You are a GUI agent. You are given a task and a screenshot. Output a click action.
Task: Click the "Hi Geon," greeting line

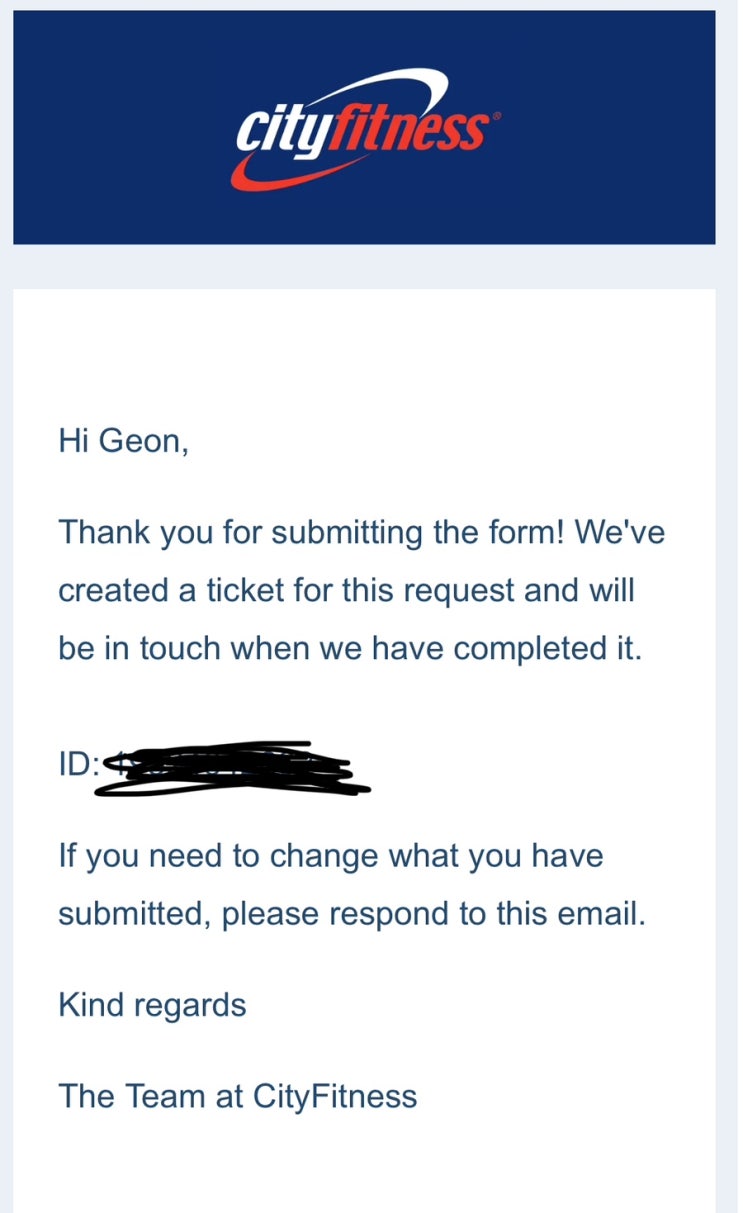(x=123, y=440)
